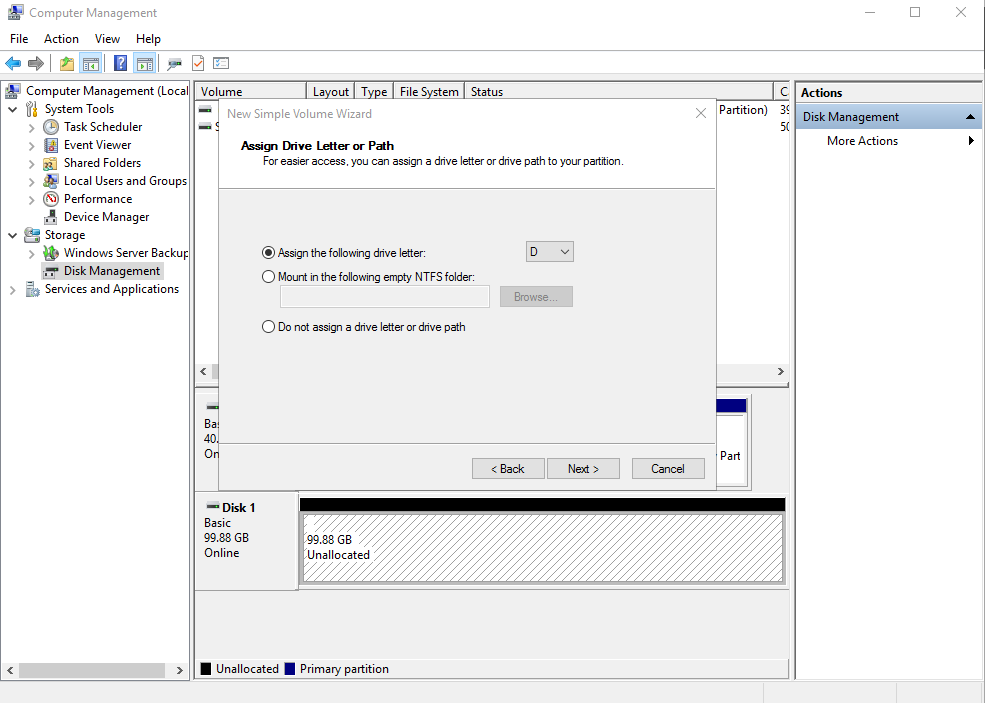Click the Task Scheduler clock icon

[51, 127]
